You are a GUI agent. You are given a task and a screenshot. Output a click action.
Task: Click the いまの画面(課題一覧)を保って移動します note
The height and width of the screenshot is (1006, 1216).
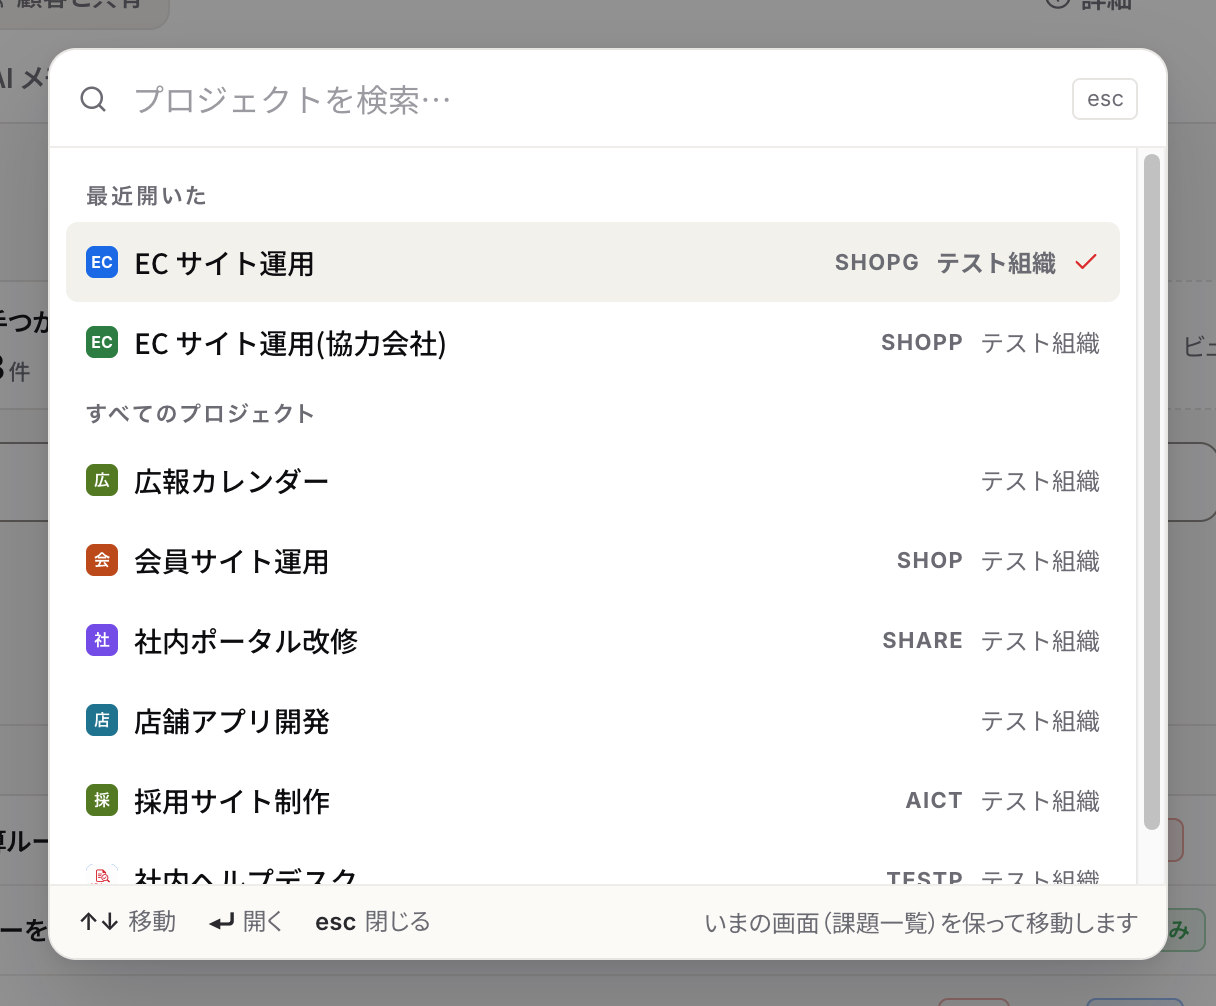(921, 923)
